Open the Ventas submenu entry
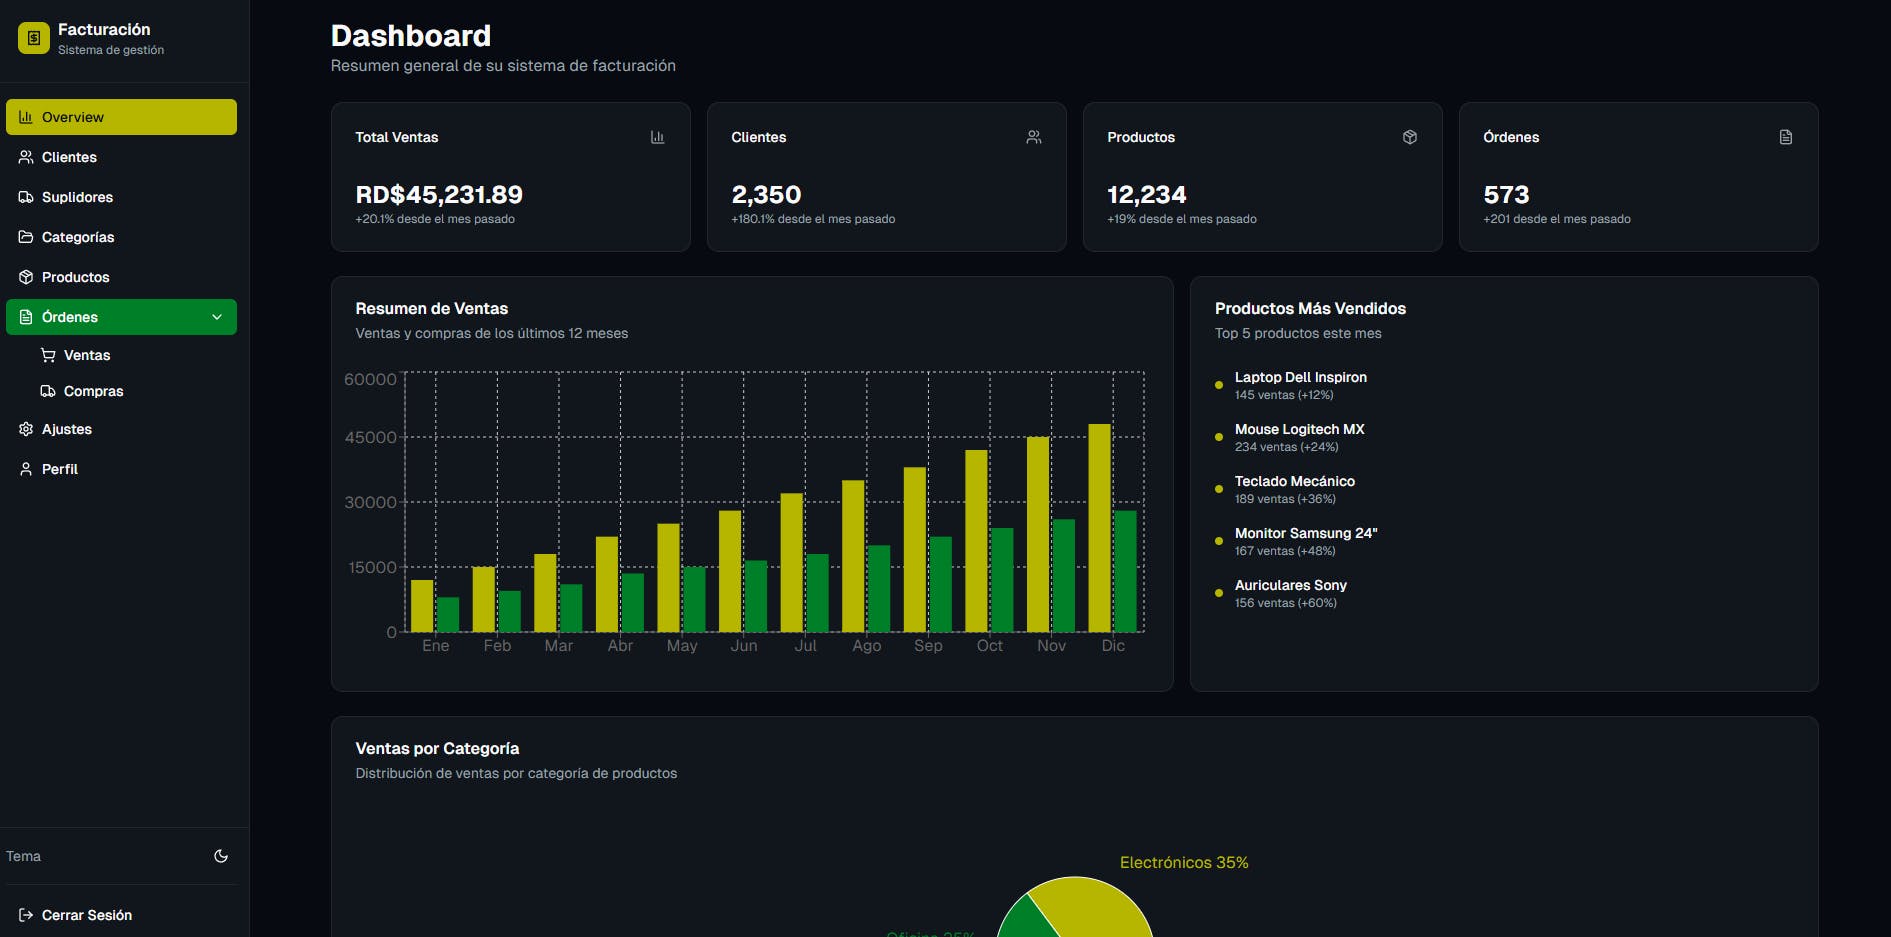1891x937 pixels. pos(132,355)
